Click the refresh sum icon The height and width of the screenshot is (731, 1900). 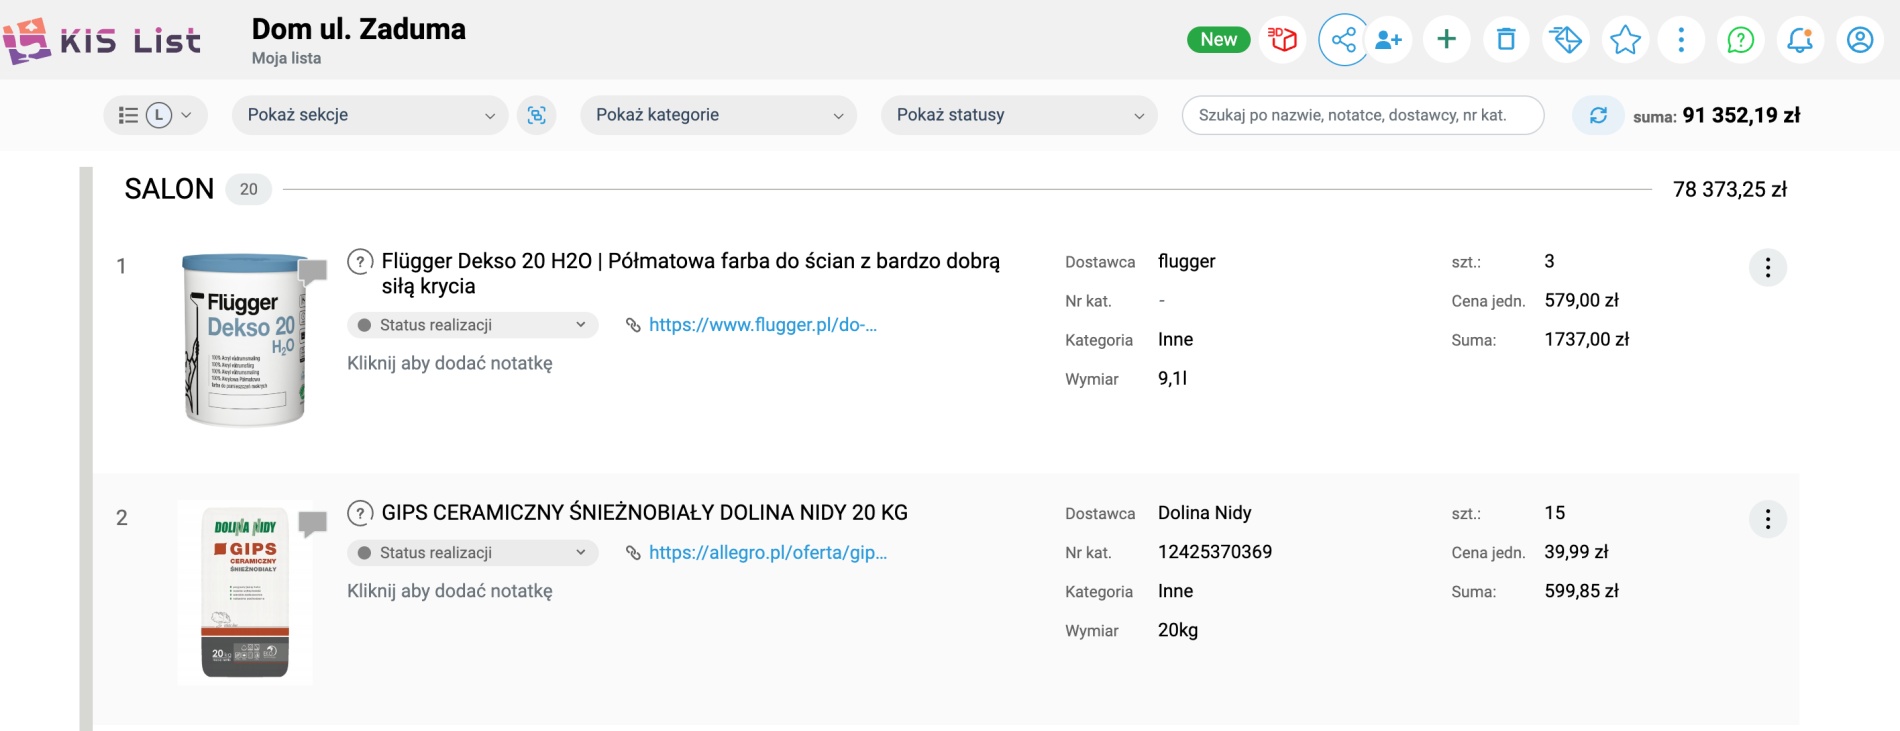(x=1598, y=115)
